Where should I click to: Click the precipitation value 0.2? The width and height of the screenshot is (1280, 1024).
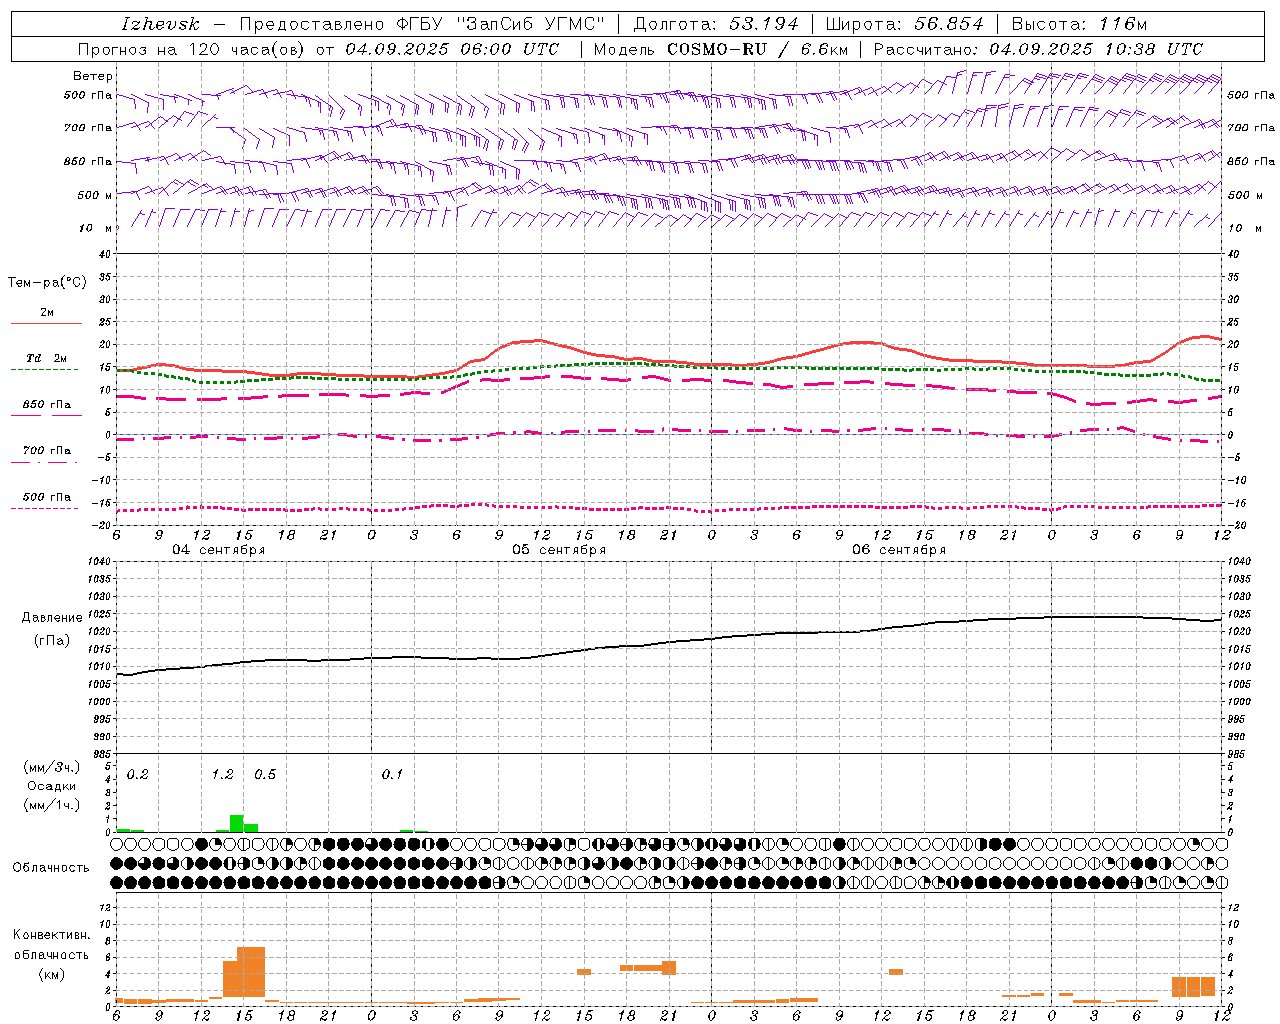coord(137,774)
